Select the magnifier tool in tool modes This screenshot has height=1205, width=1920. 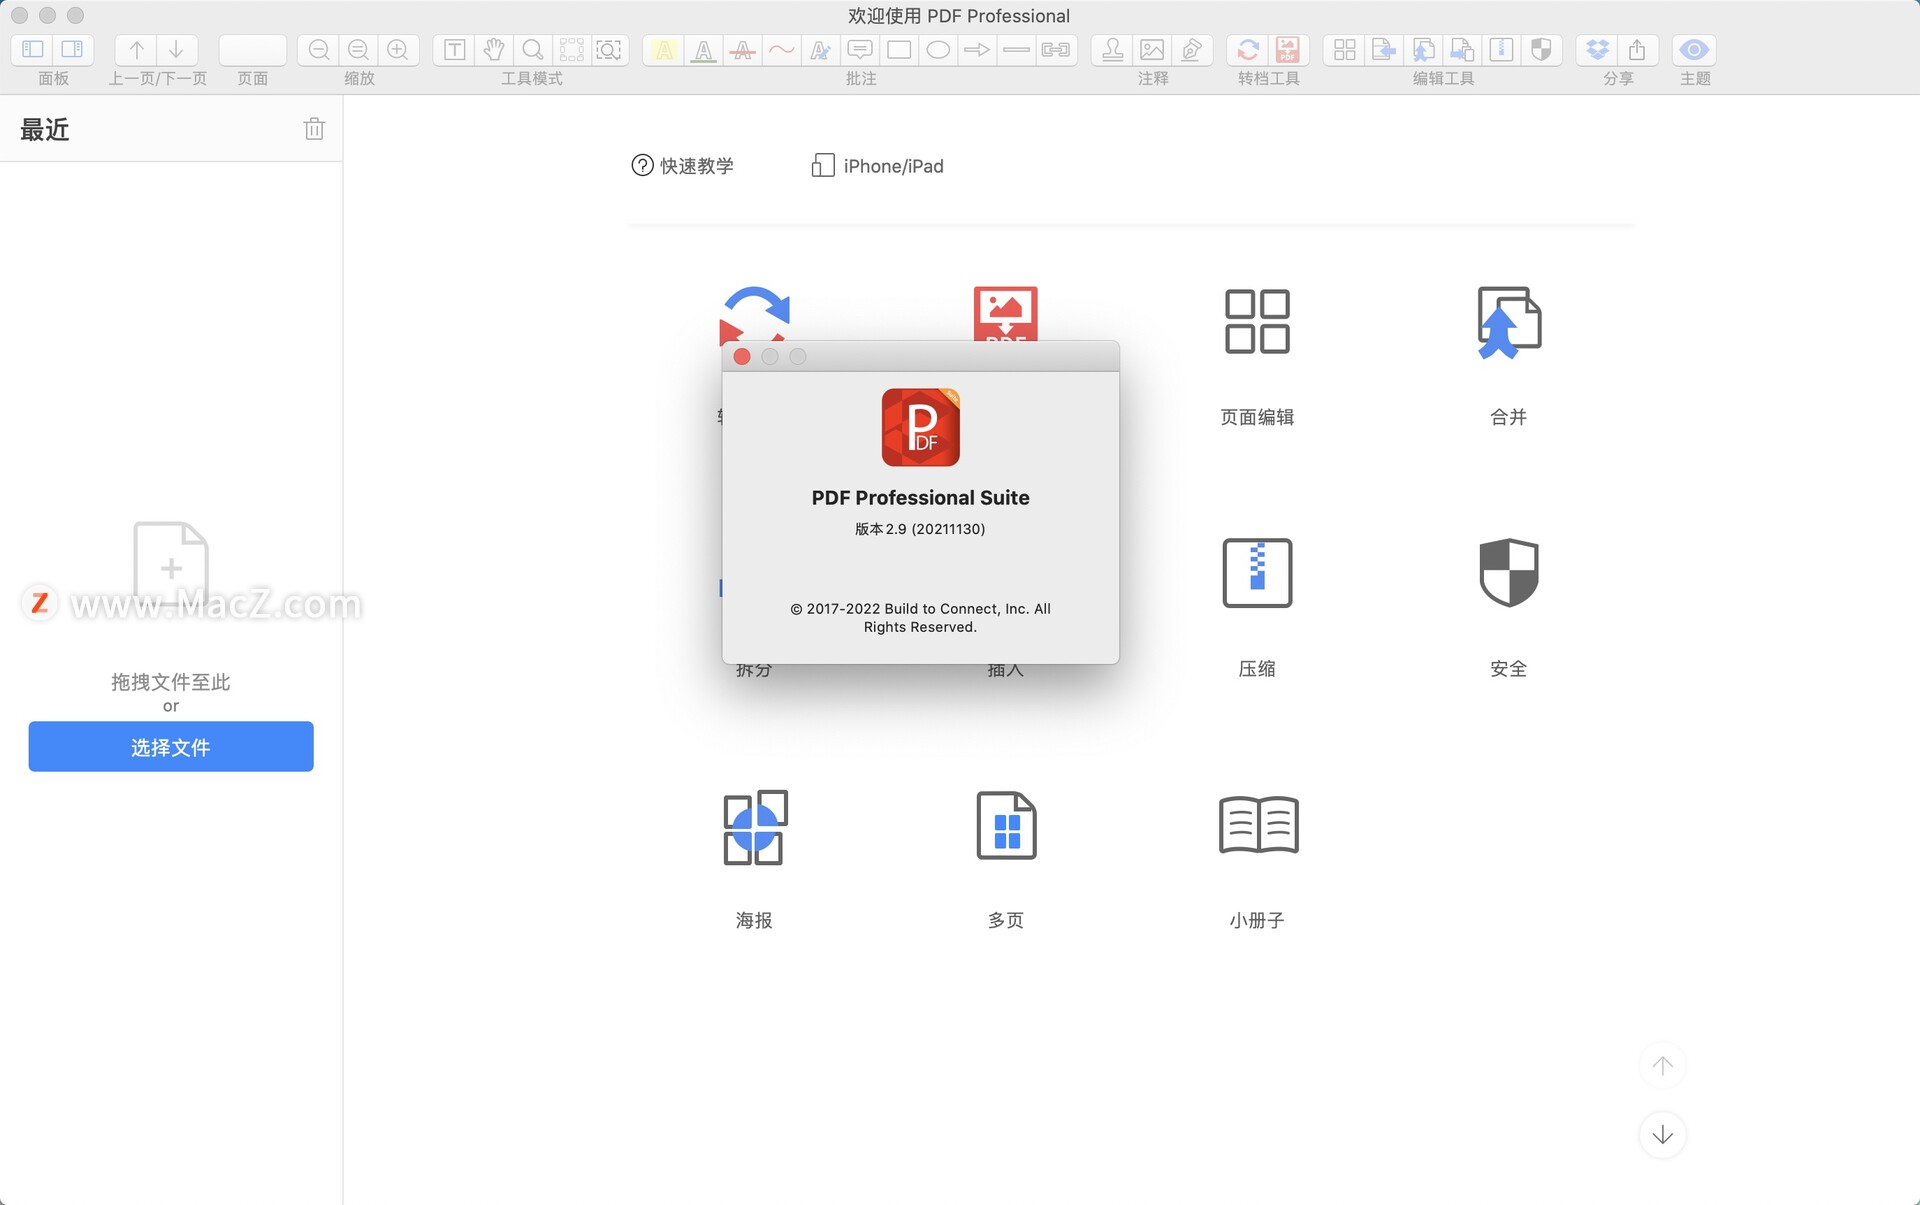(532, 49)
